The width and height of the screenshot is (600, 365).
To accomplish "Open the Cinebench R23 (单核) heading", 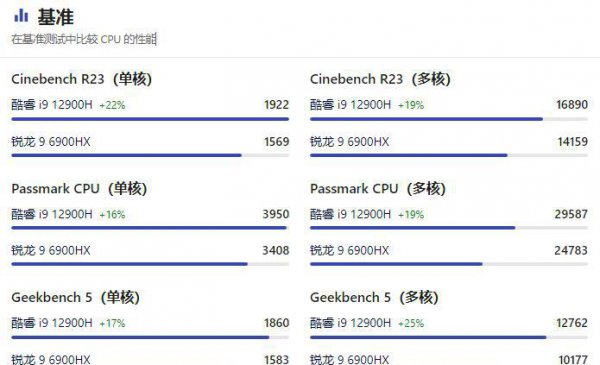I will tap(82, 79).
